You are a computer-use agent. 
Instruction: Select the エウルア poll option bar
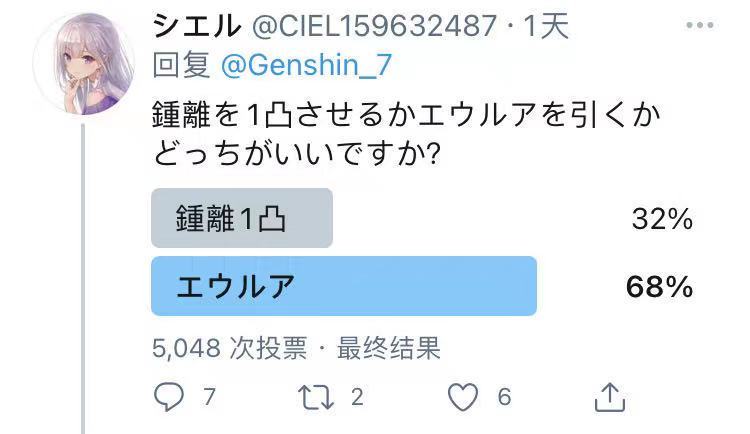[343, 287]
